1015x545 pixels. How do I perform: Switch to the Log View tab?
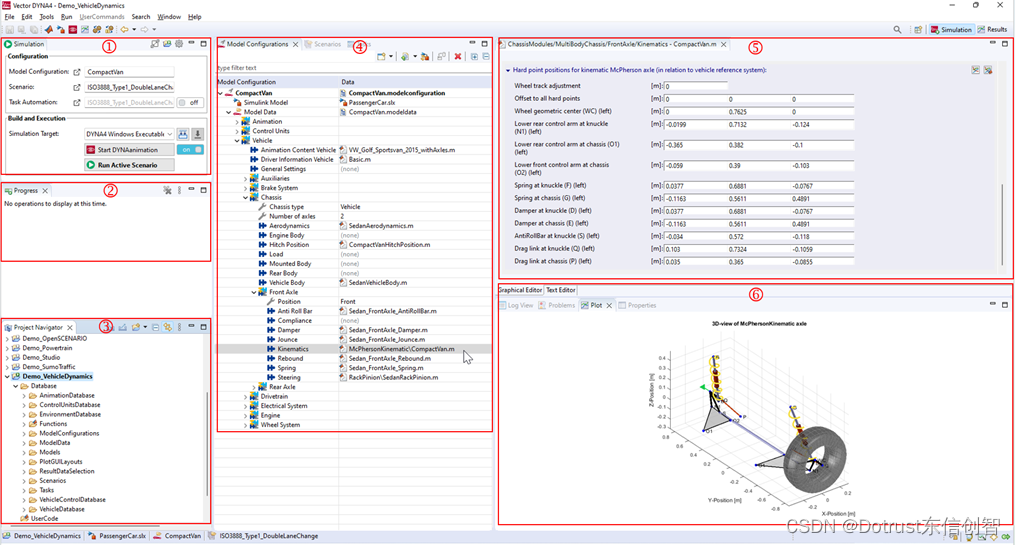tap(516, 306)
